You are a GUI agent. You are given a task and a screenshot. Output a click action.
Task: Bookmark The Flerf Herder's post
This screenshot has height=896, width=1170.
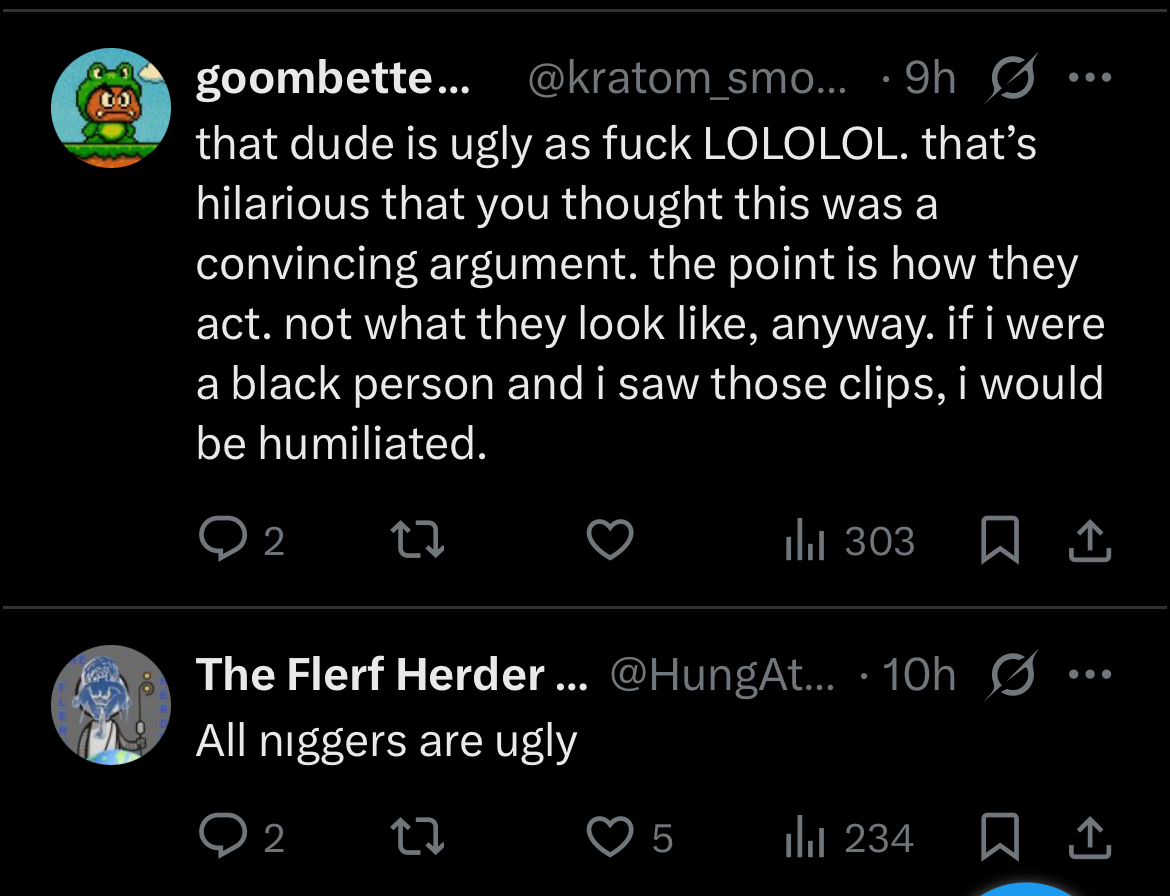pyautogui.click(x=997, y=838)
